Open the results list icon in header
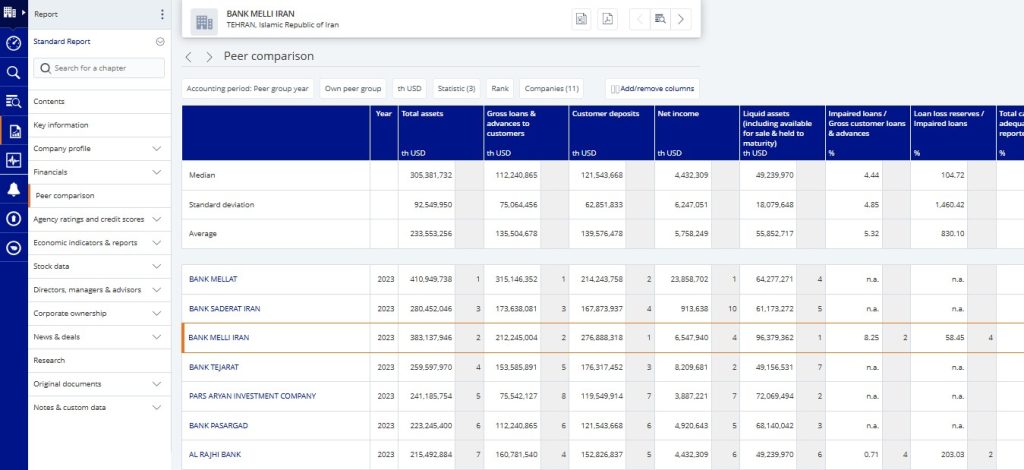This screenshot has height=470, width=1024. pyautogui.click(x=660, y=19)
